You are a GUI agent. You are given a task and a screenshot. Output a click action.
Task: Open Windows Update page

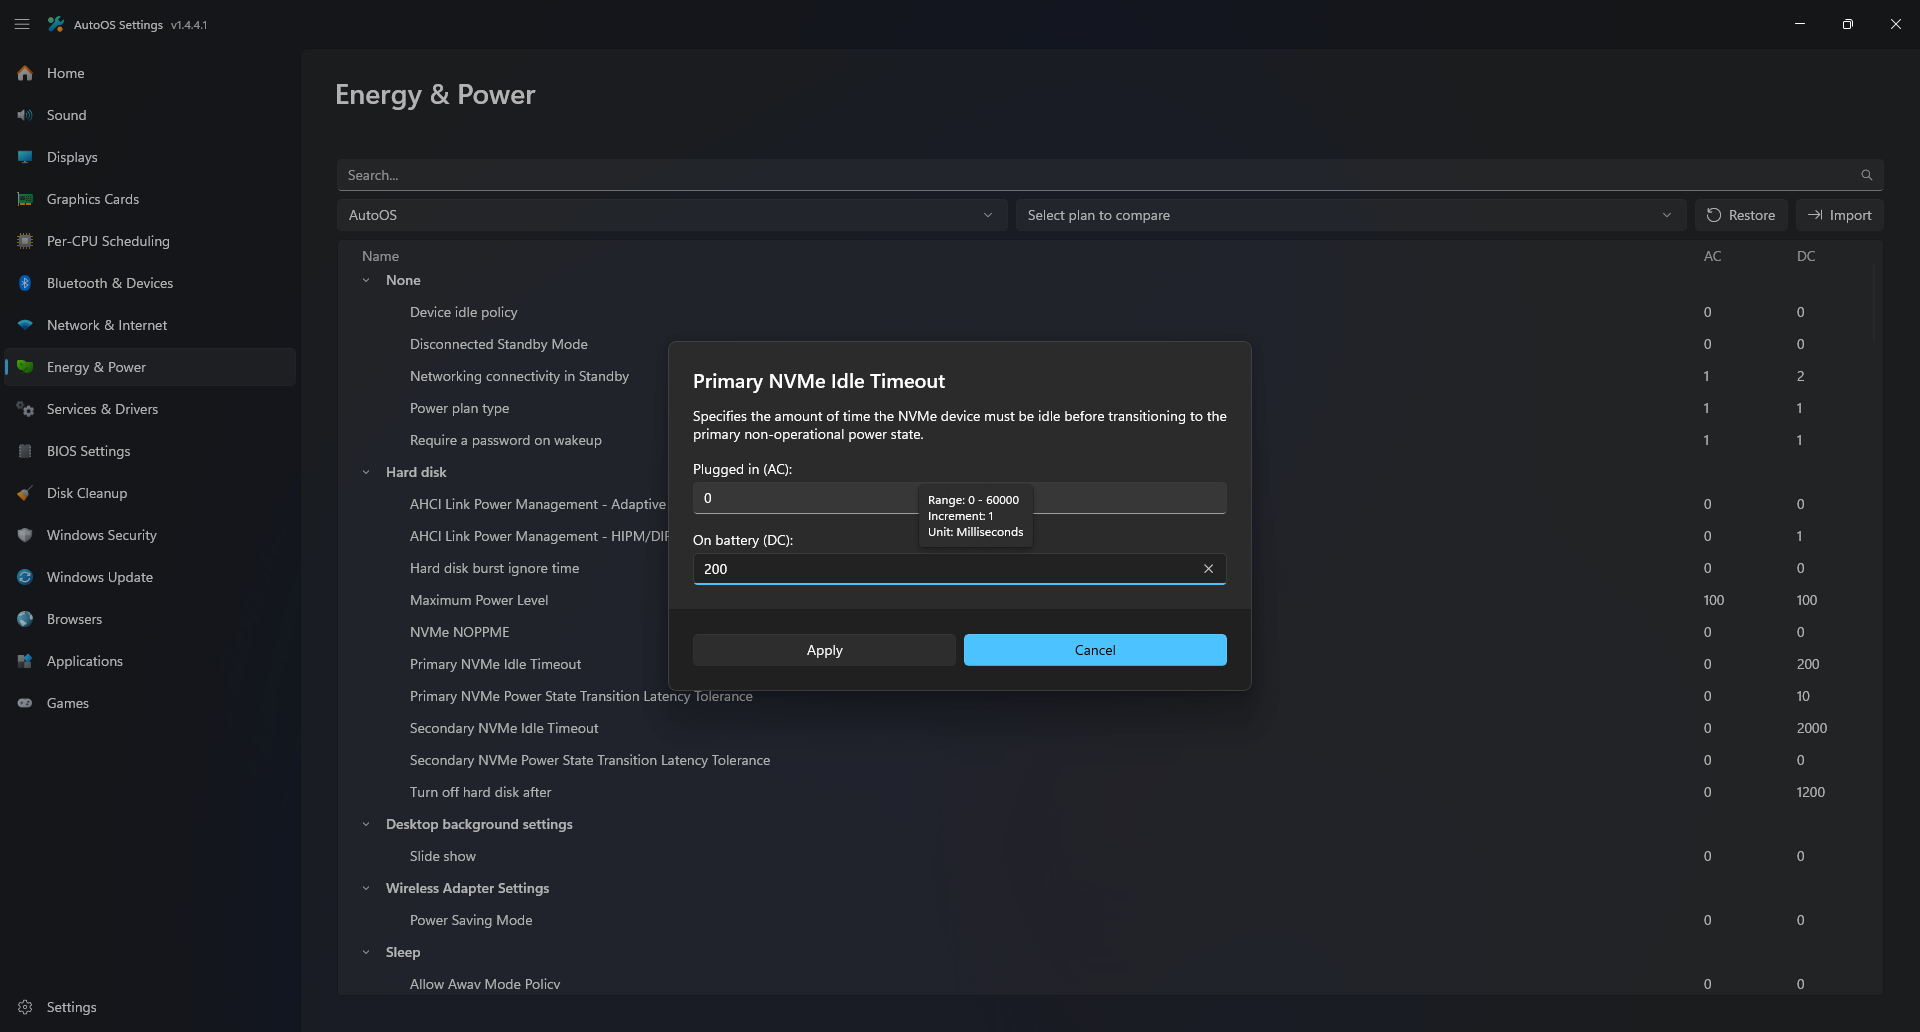pos(150,577)
